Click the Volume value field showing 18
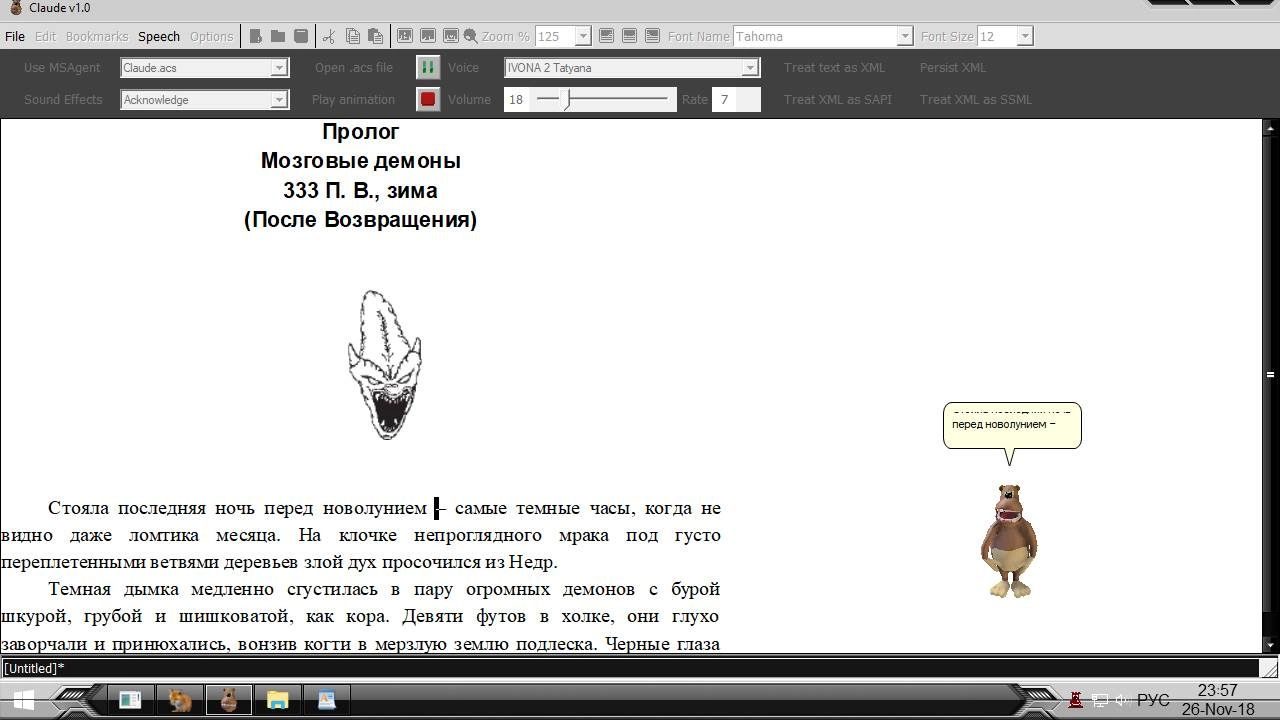Image resolution: width=1280 pixels, height=720 pixels. coord(516,99)
